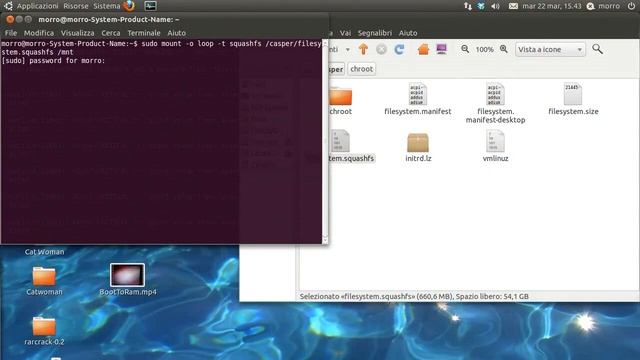Select the casper path bar button
640x360 pixels.
(x=337, y=69)
